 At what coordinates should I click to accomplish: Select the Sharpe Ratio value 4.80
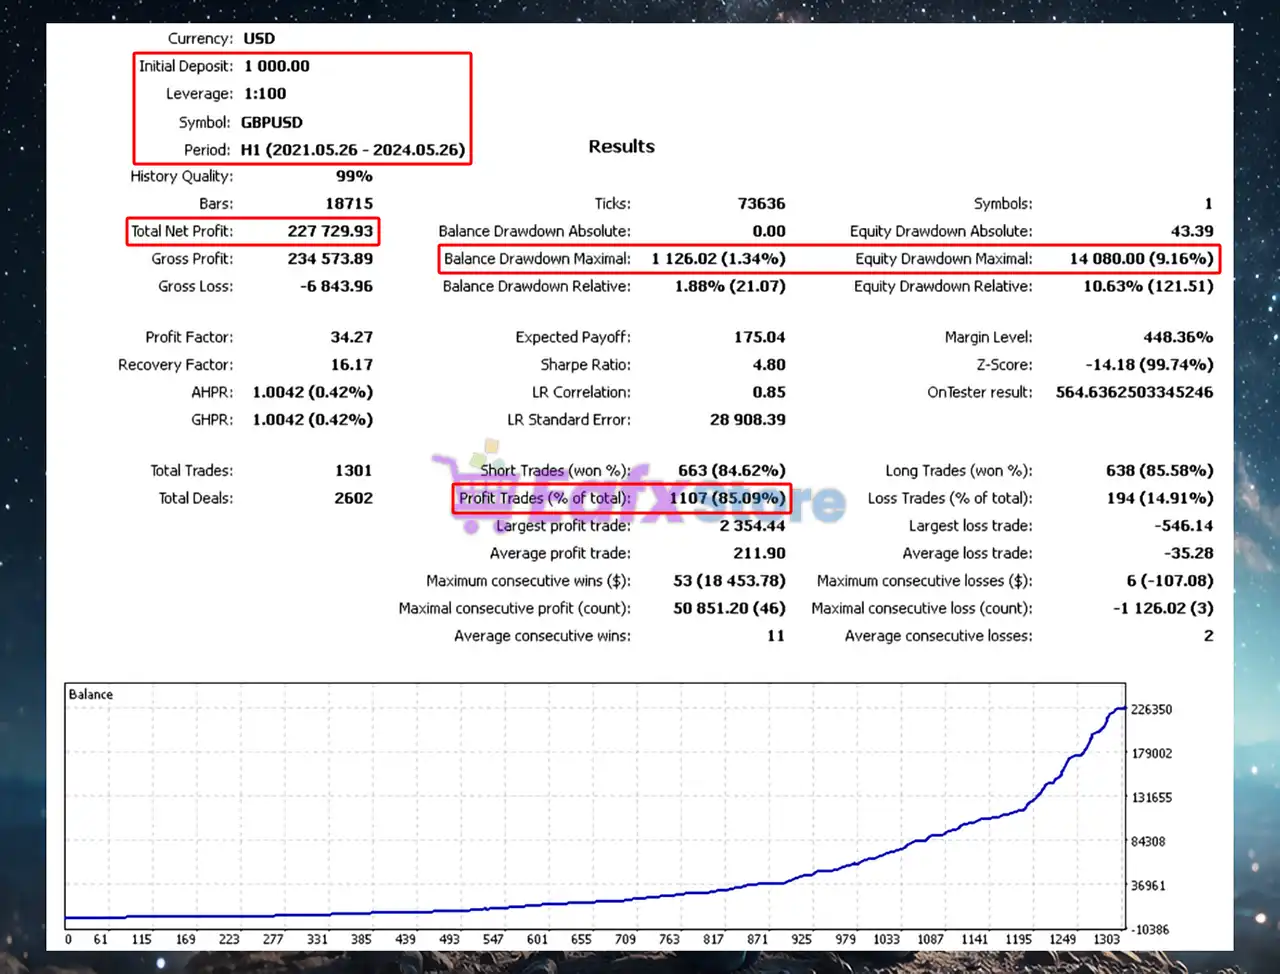tap(768, 365)
